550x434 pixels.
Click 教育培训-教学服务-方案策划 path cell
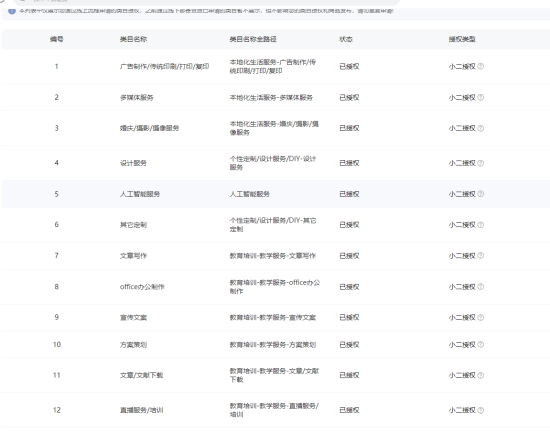tap(273, 345)
